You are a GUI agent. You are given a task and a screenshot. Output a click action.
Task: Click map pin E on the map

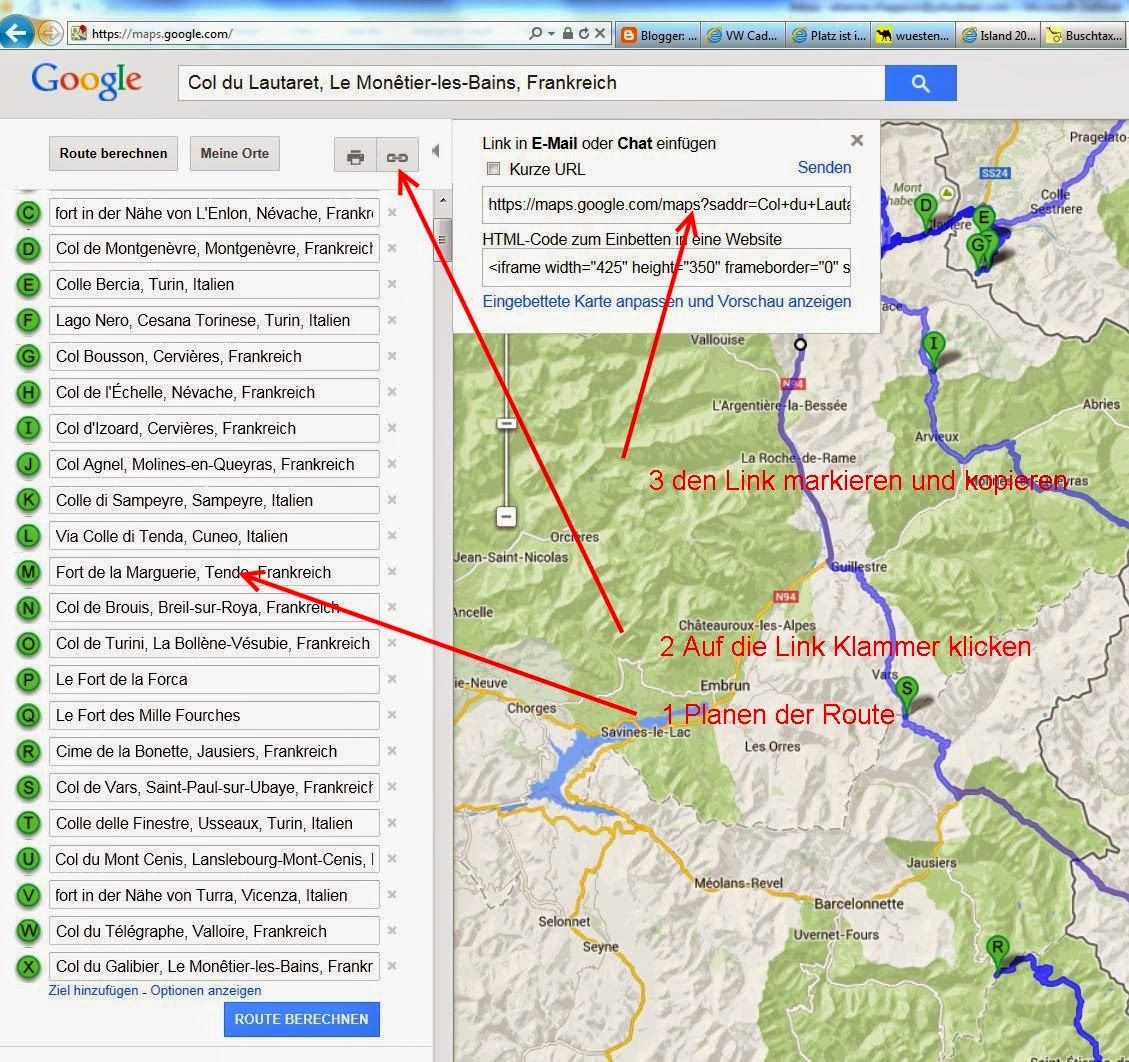(x=984, y=218)
